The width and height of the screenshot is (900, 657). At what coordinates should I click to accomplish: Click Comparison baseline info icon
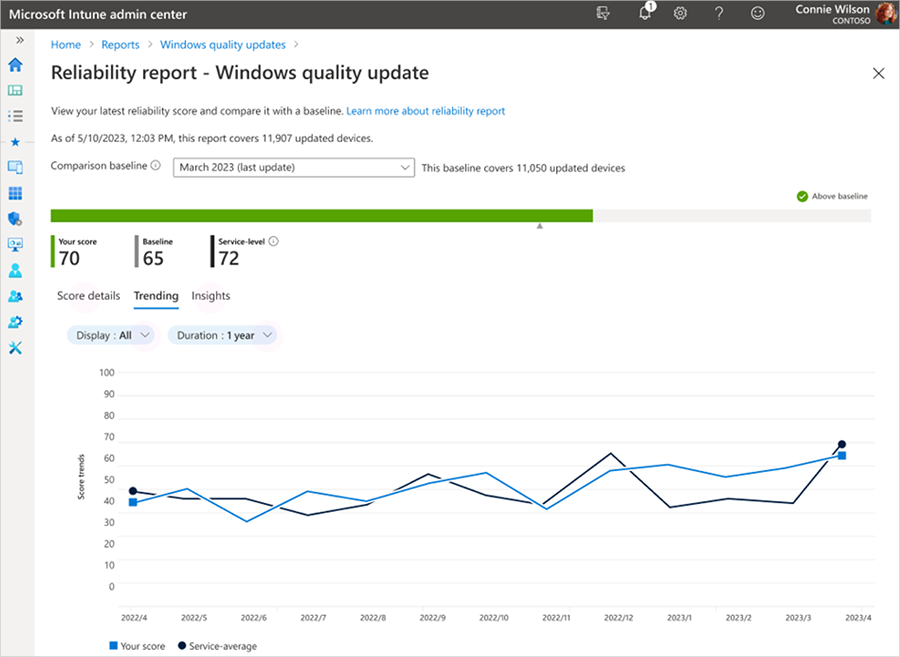[x=156, y=165]
